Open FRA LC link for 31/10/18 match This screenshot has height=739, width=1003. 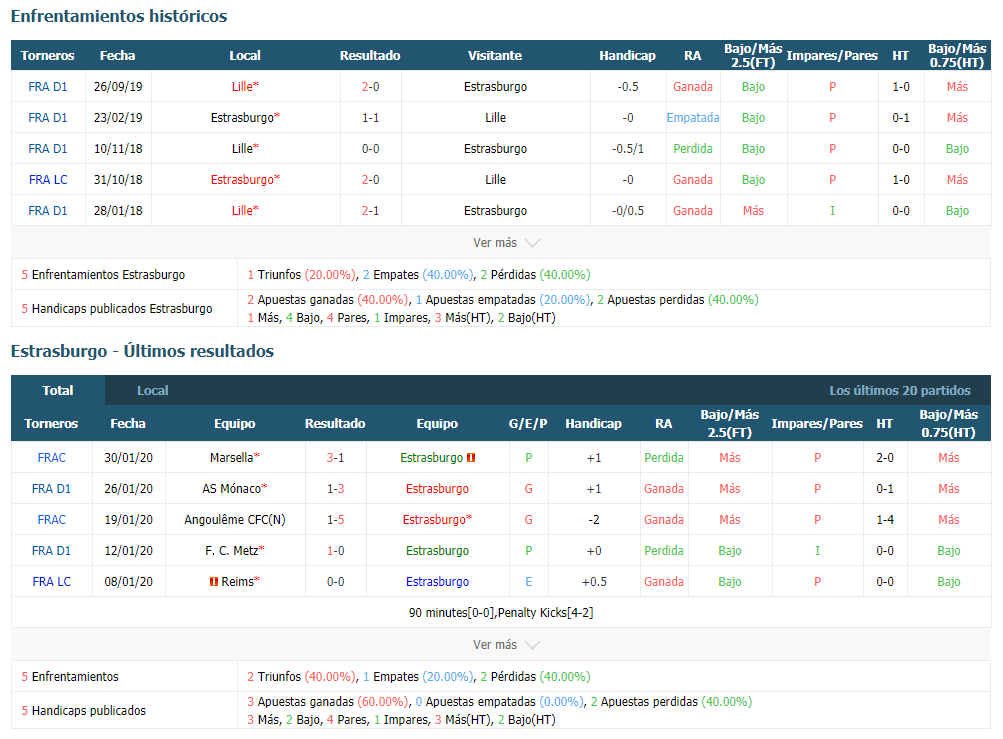click(48, 180)
